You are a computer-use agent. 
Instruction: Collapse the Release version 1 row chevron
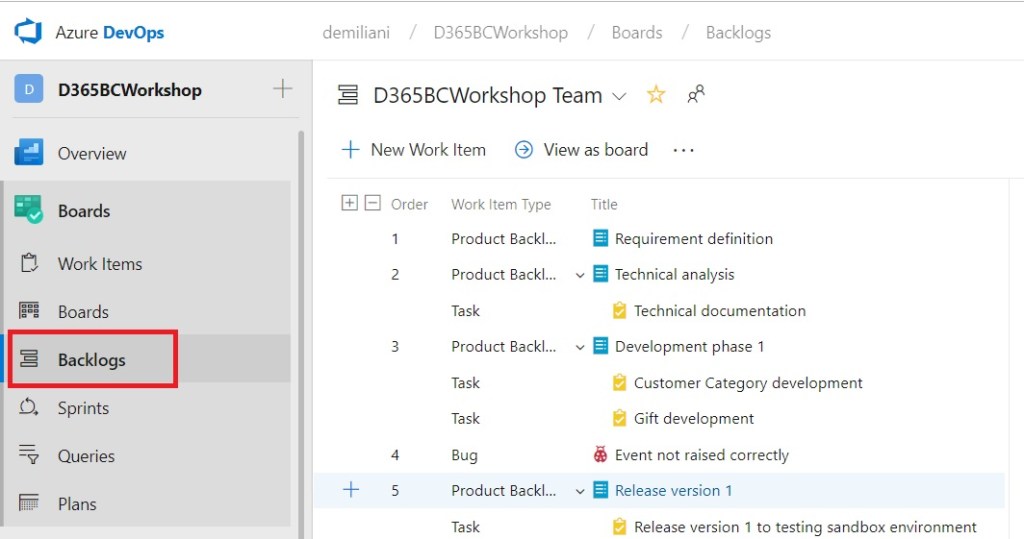click(x=579, y=491)
